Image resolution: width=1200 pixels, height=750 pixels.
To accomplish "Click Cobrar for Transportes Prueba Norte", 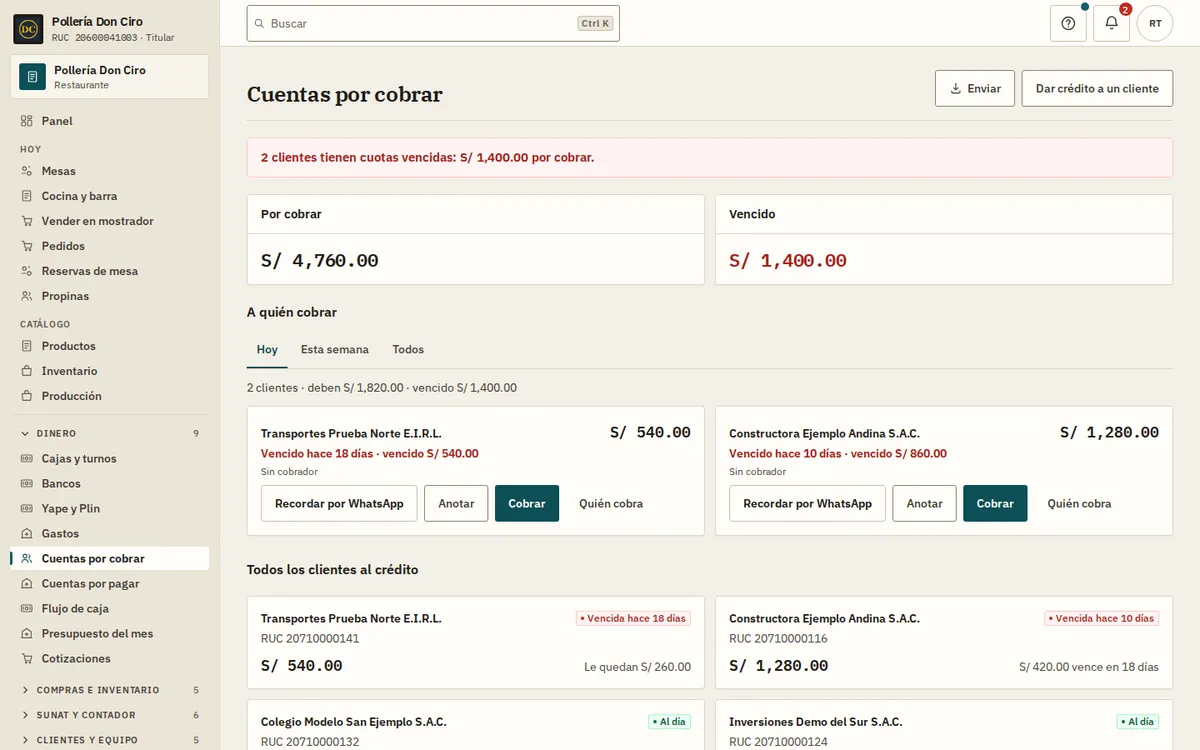I will pos(527,503).
